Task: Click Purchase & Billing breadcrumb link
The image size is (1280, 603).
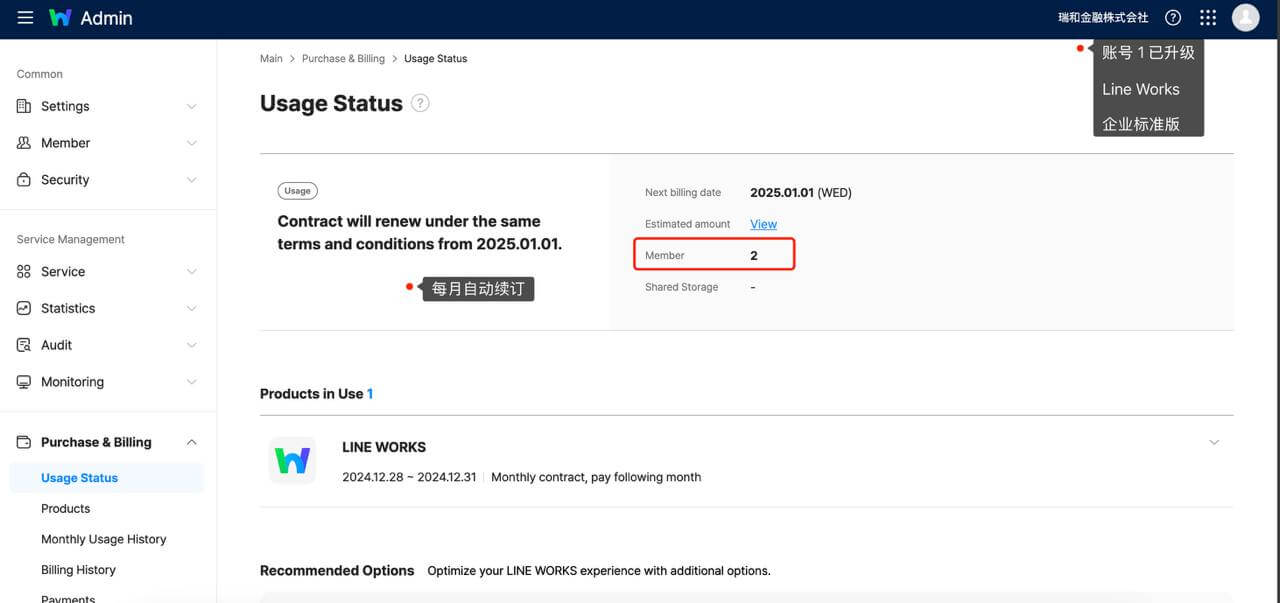Action: pyautogui.click(x=343, y=59)
